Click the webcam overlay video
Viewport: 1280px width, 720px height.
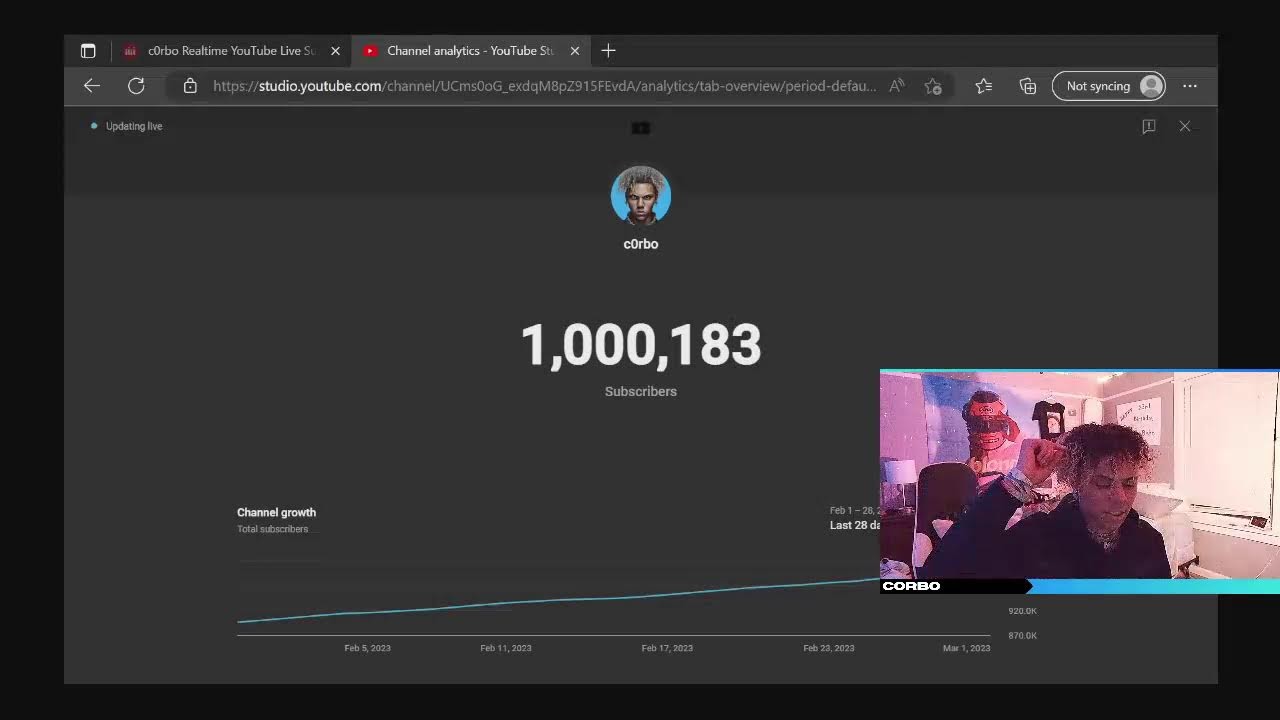coord(1079,483)
